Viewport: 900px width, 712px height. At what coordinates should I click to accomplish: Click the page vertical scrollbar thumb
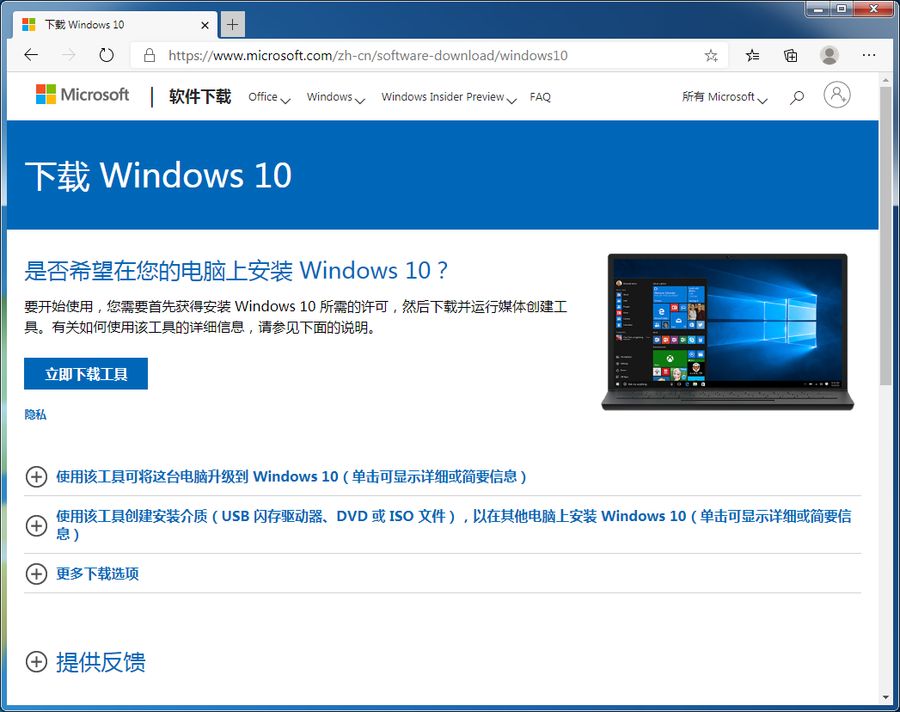click(886, 235)
